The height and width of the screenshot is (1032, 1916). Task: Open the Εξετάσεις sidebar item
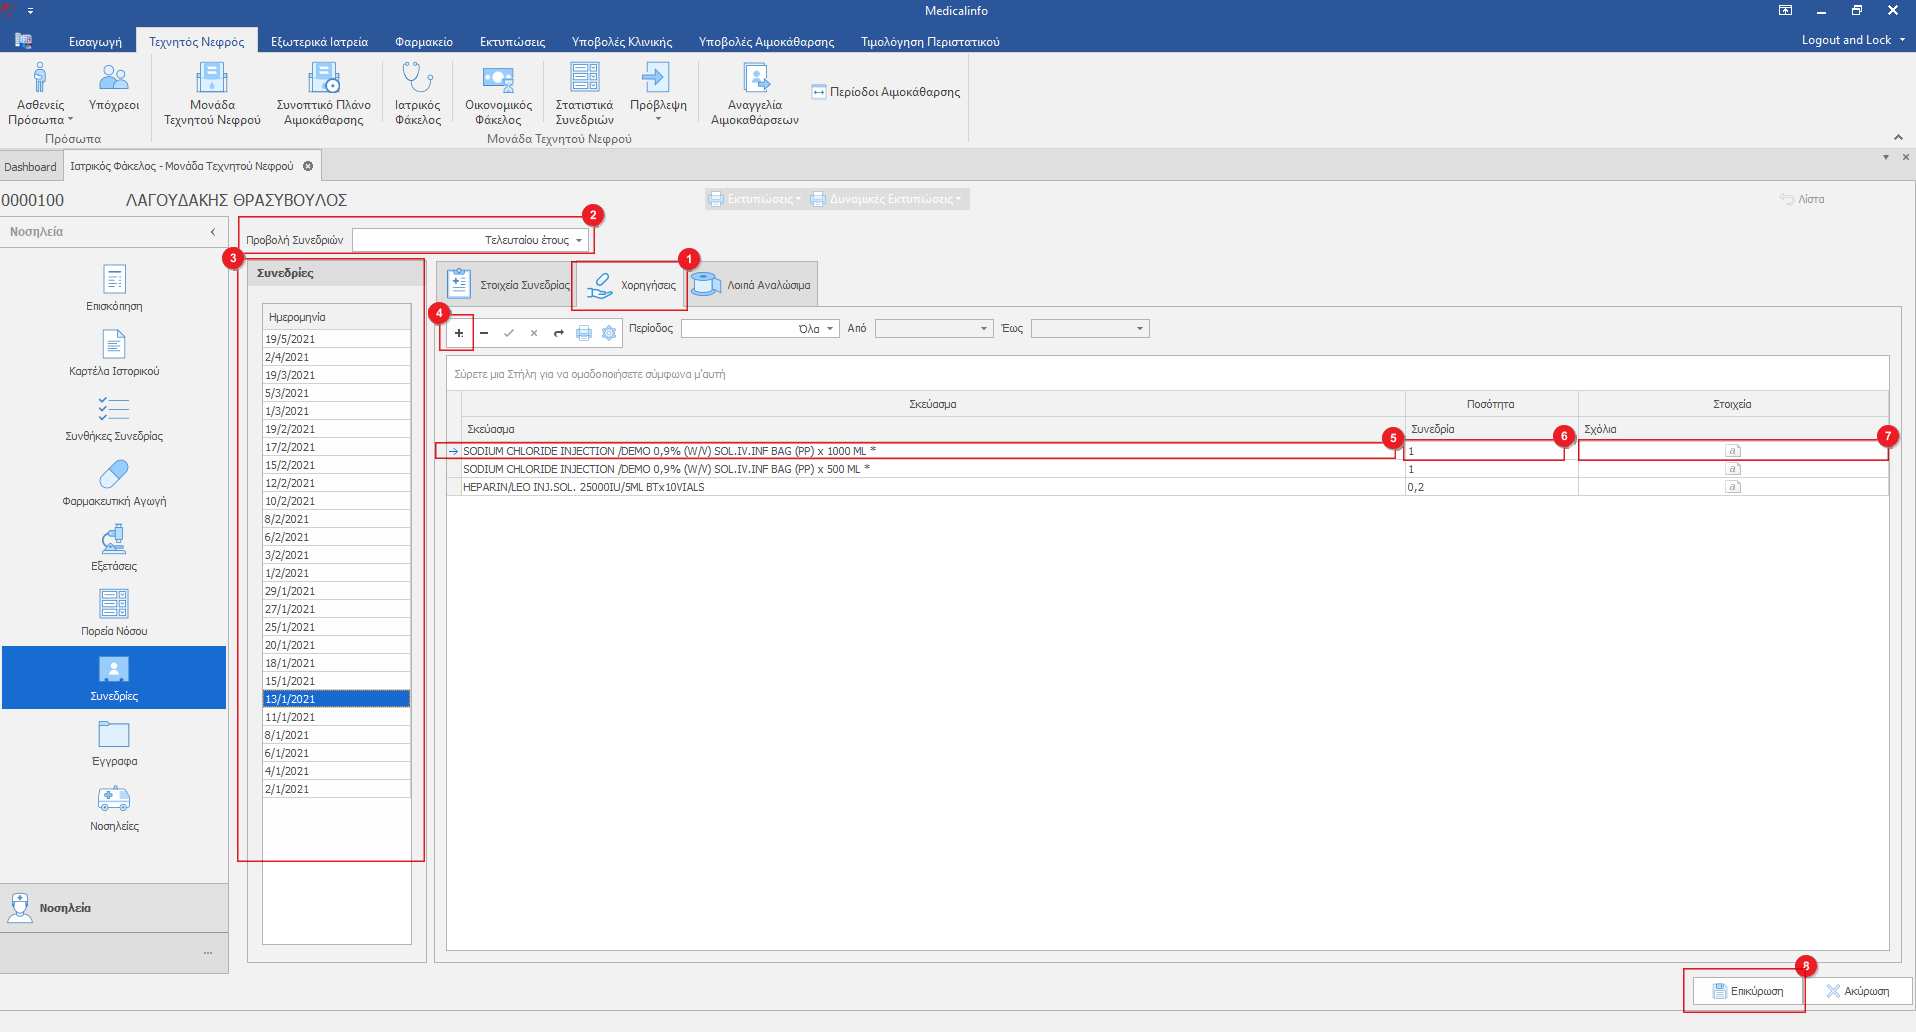point(114,547)
